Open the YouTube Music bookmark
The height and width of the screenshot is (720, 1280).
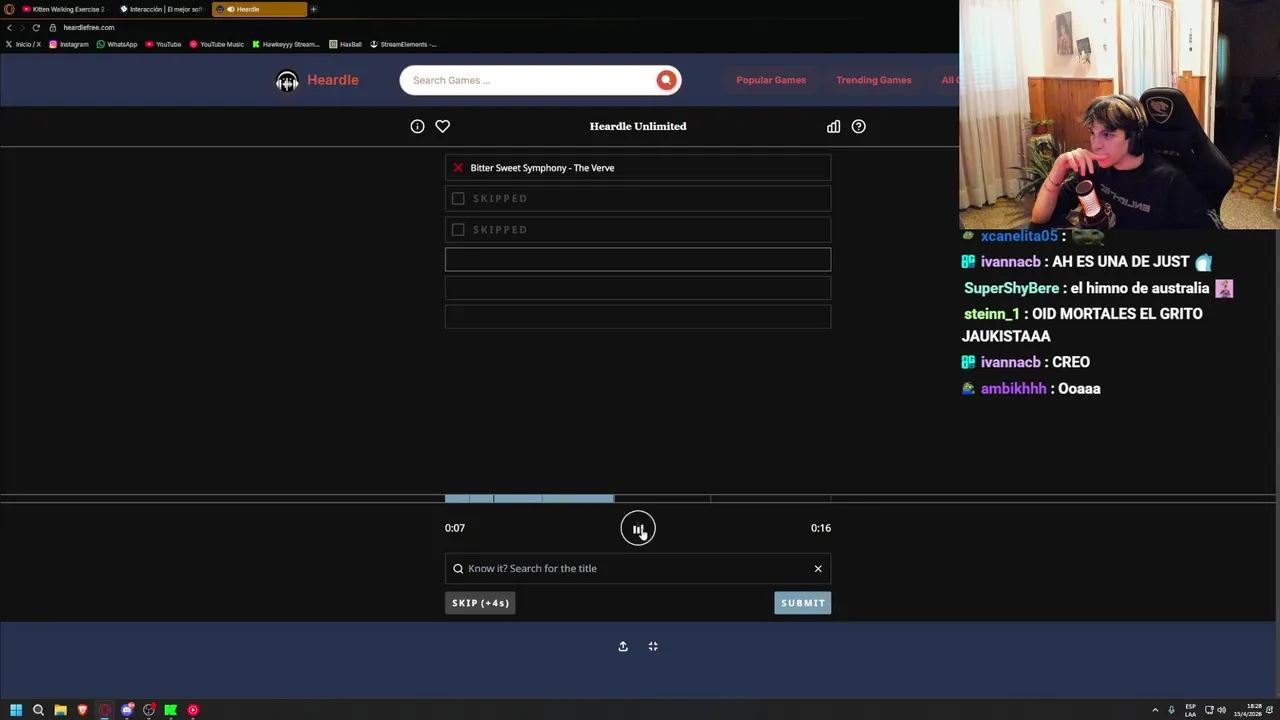[216, 44]
